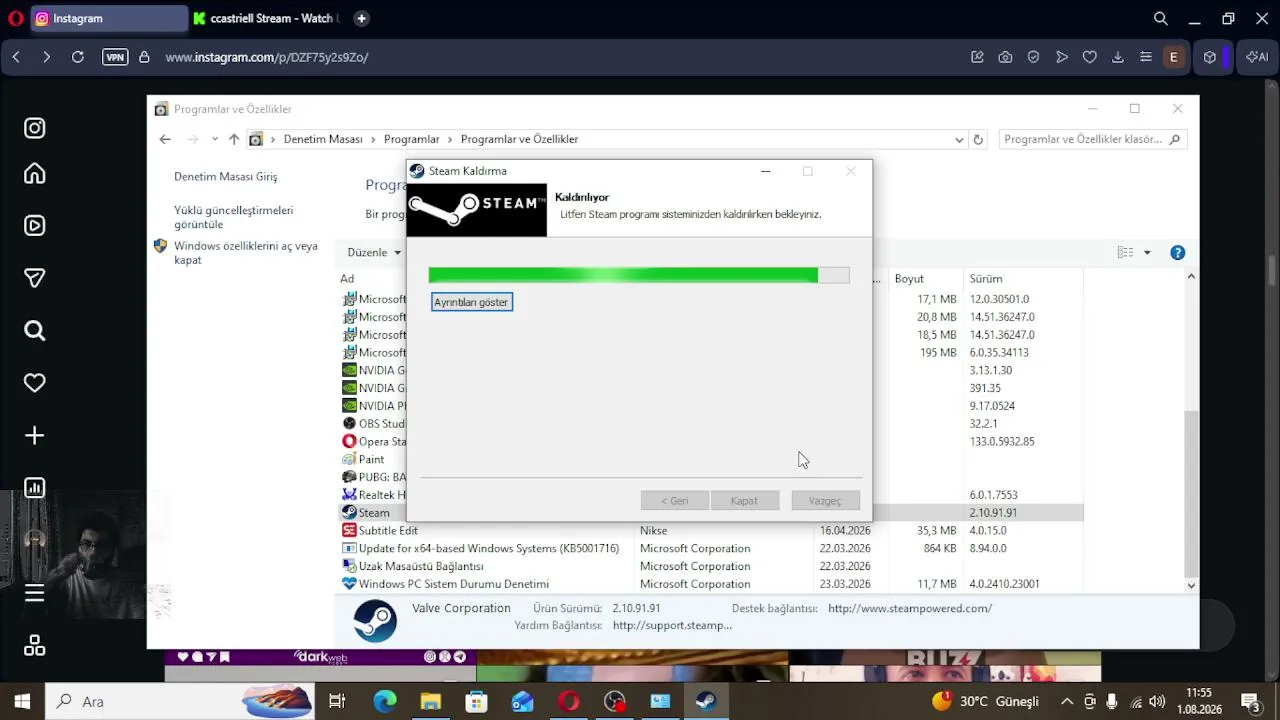The image size is (1280, 720).
Task: Click the Opera logo menu button
Action: [15, 18]
